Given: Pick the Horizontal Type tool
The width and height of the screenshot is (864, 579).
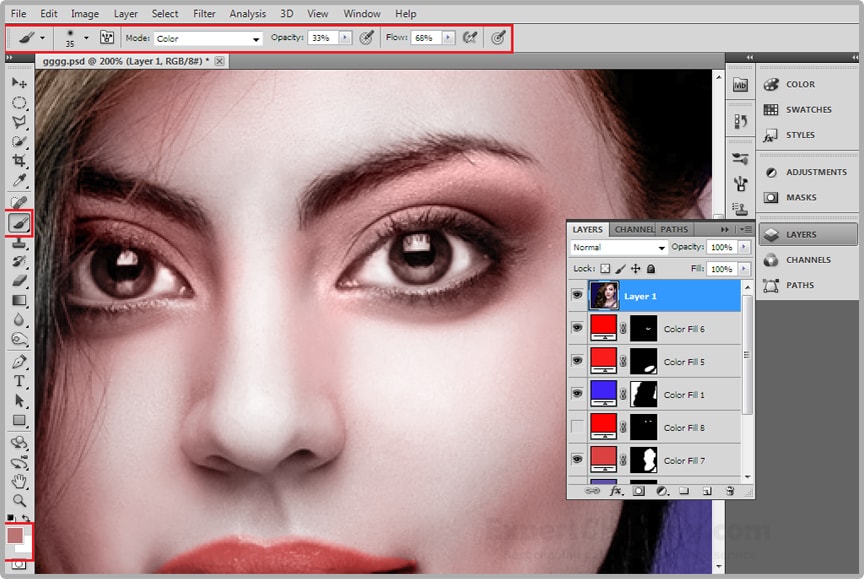Looking at the screenshot, I should (19, 381).
